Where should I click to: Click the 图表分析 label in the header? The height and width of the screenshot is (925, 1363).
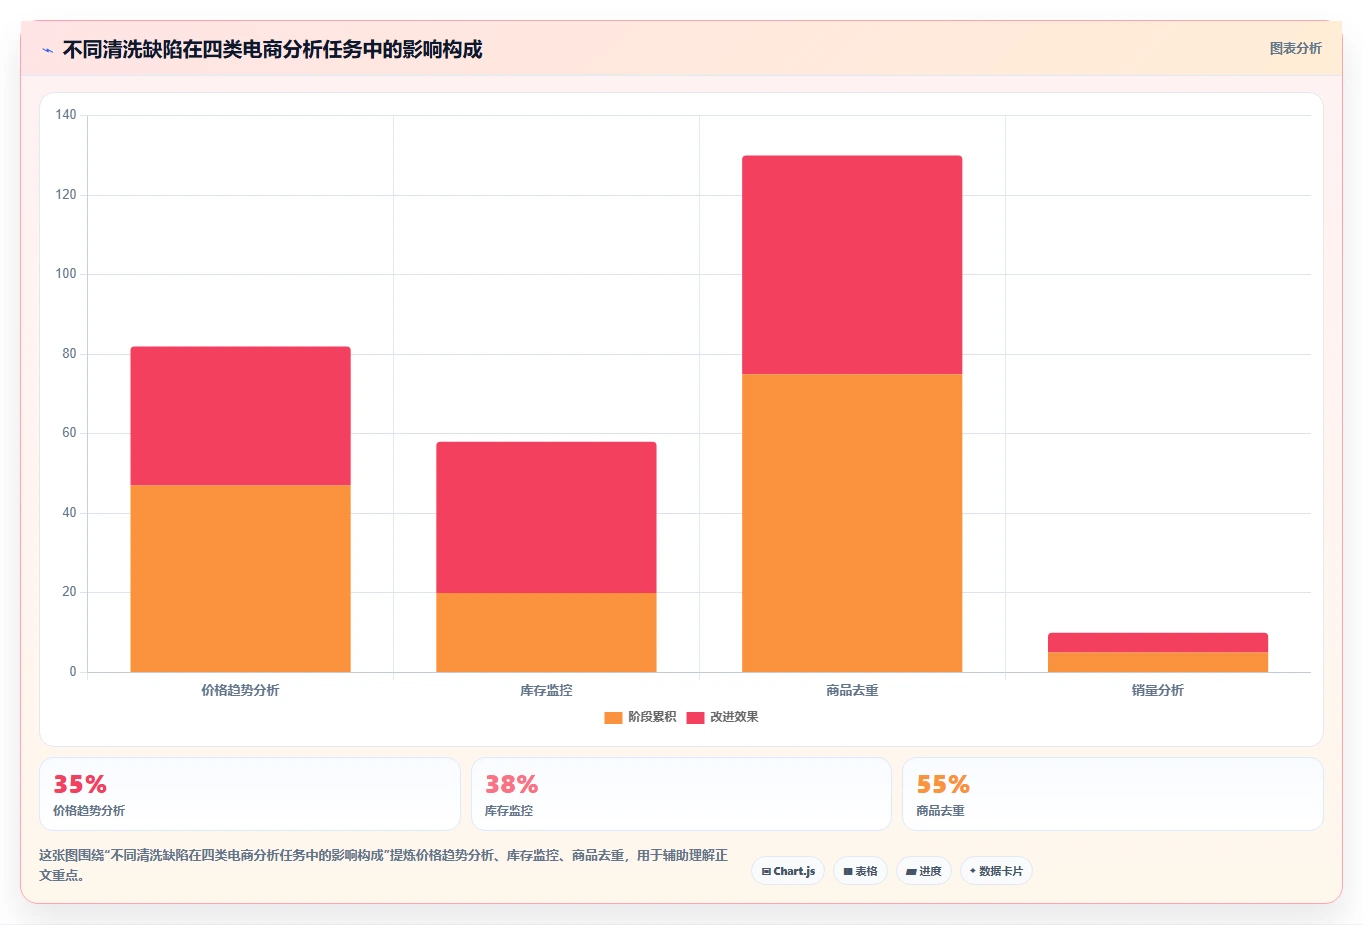1295,48
